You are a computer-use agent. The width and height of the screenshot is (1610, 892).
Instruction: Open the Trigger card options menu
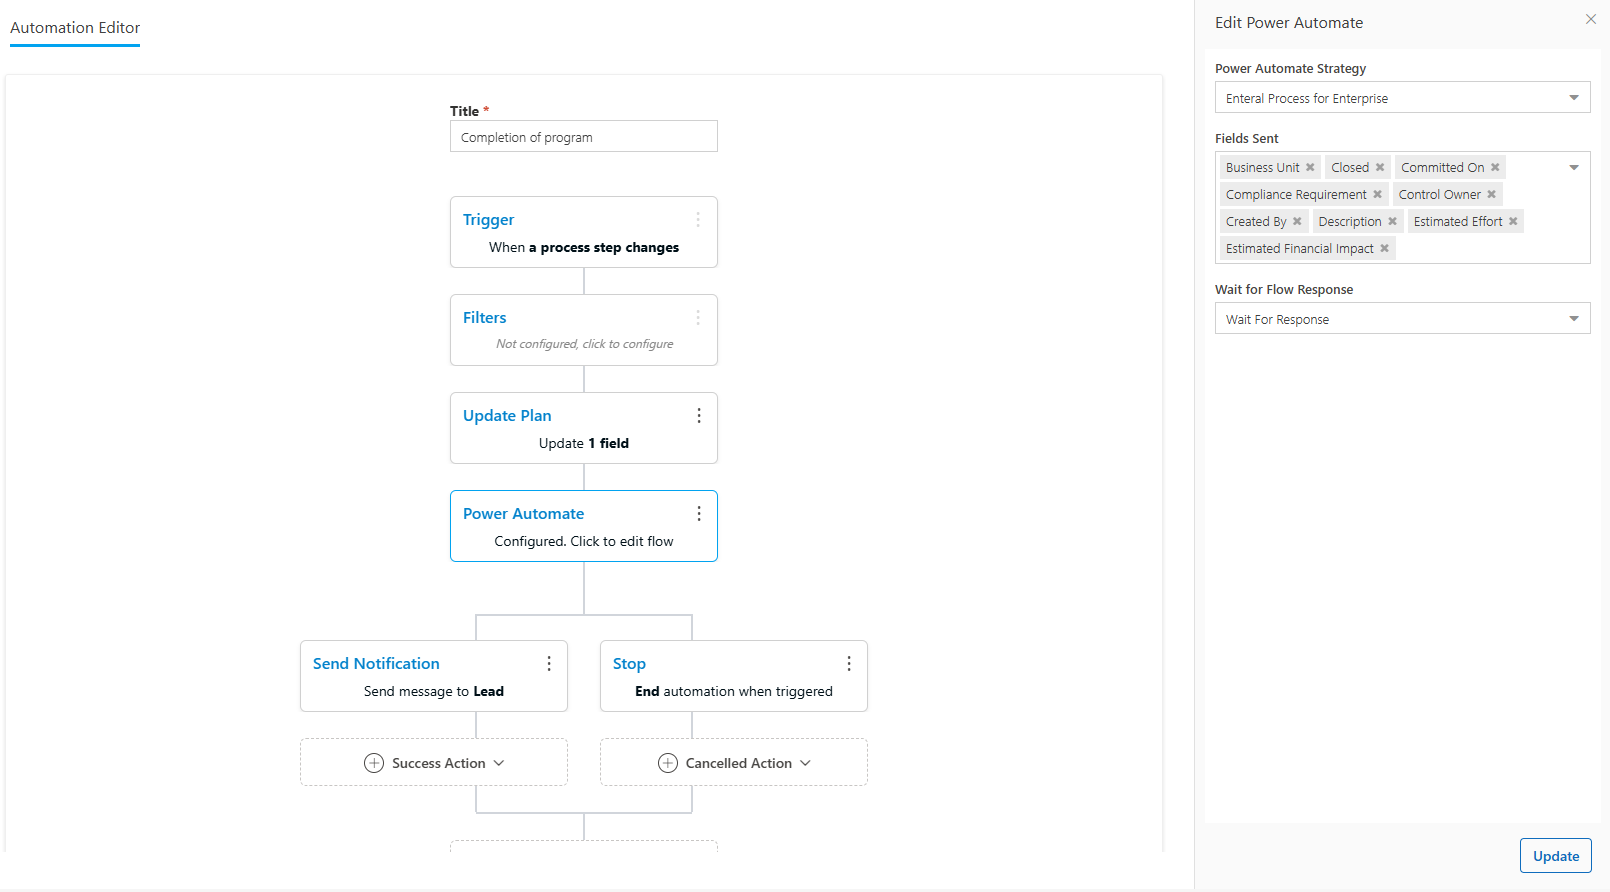[698, 220]
